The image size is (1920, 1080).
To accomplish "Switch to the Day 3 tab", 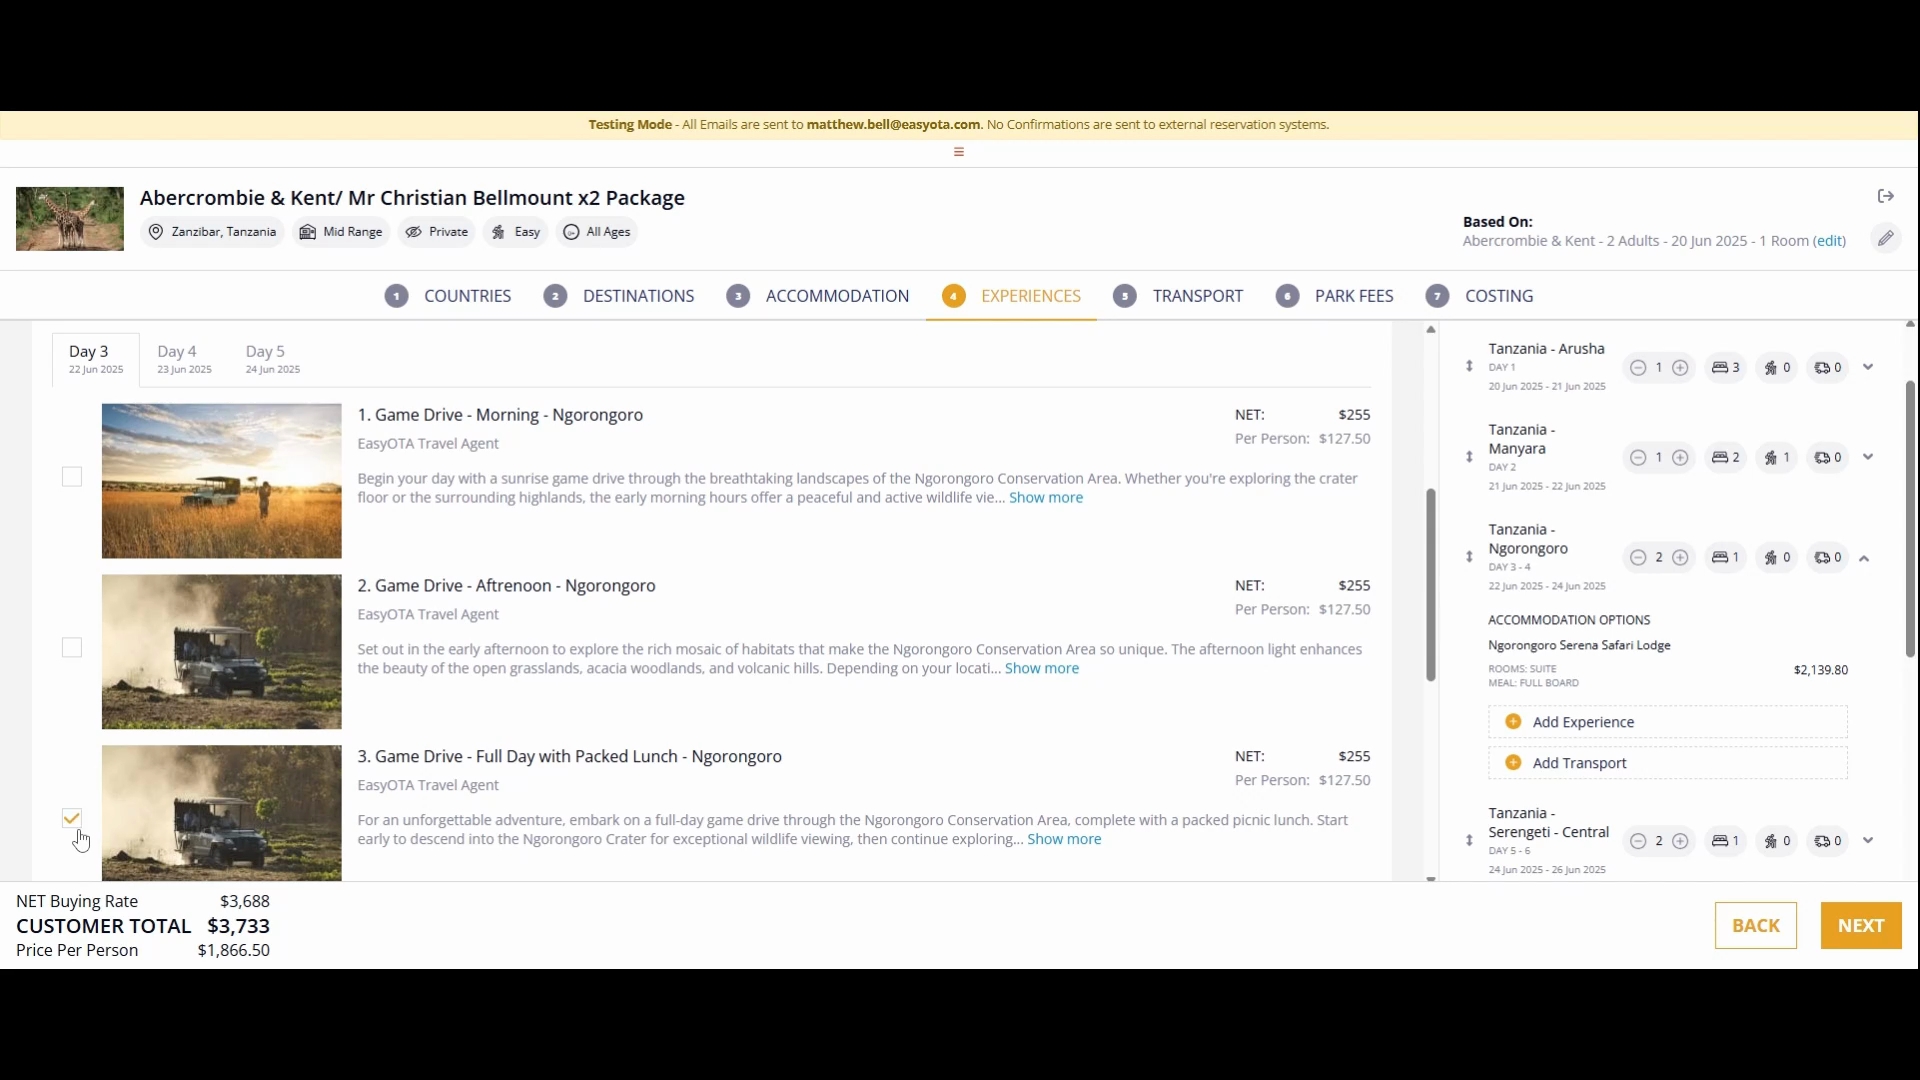I will [x=96, y=360].
